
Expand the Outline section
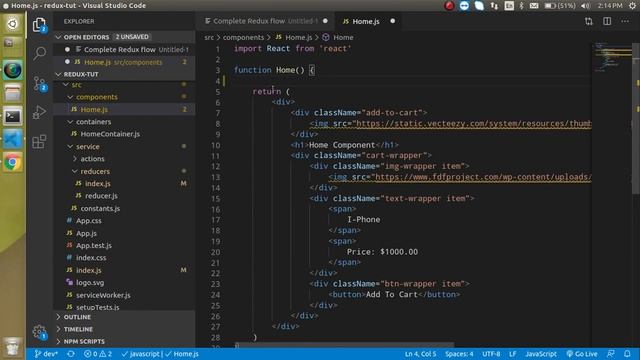click(124, 317)
